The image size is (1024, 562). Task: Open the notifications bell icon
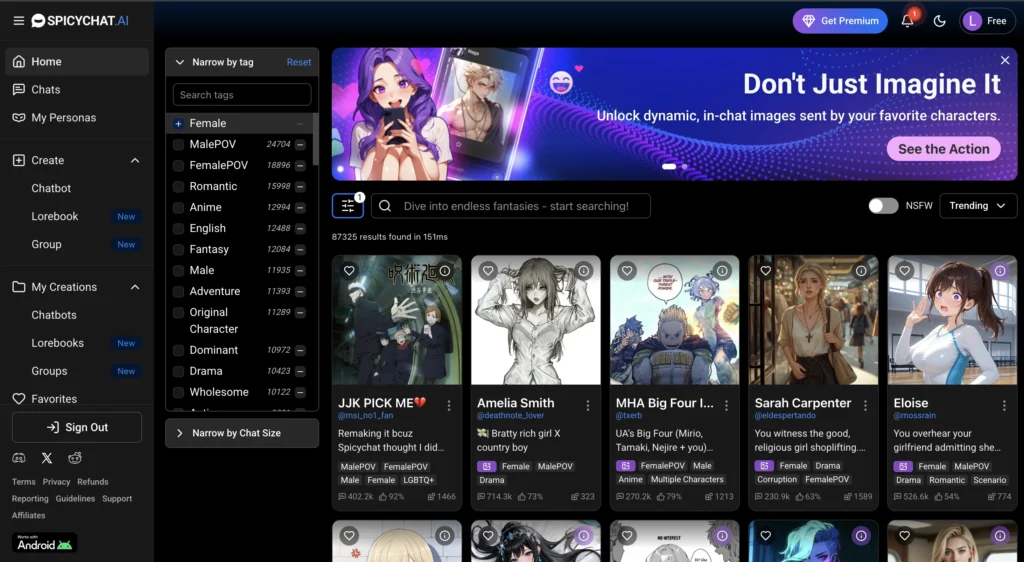click(907, 21)
